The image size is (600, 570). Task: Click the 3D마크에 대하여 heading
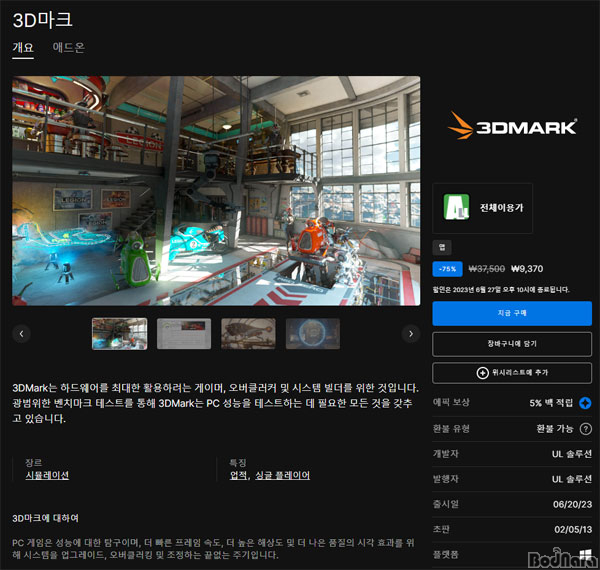[x=45, y=518]
